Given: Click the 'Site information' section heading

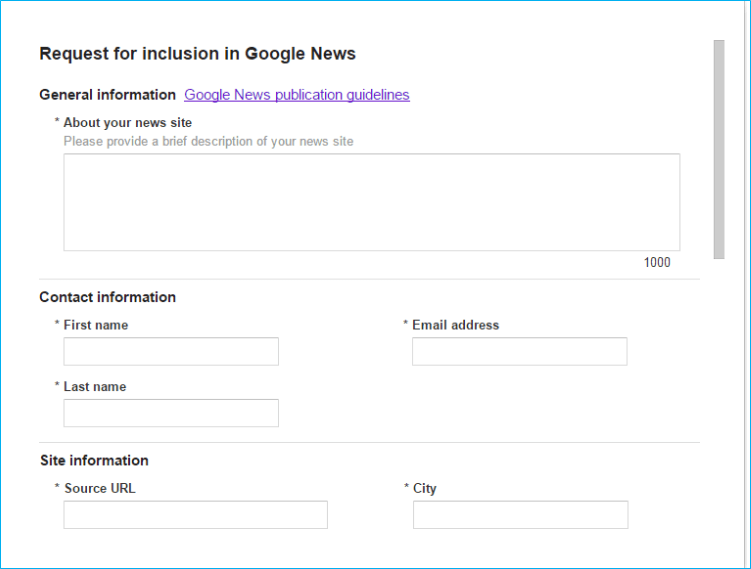Looking at the screenshot, I should 94,461.
